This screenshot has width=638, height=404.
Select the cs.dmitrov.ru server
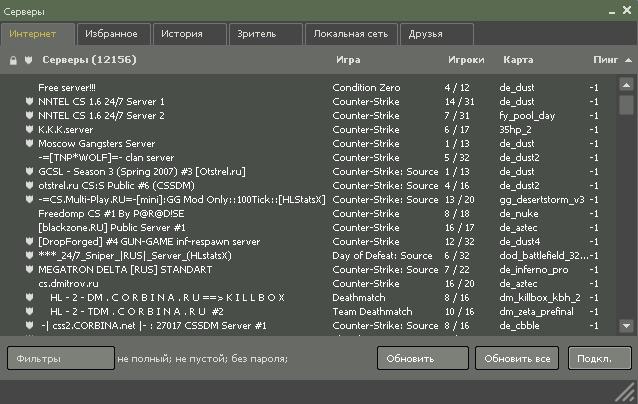pos(309,284)
